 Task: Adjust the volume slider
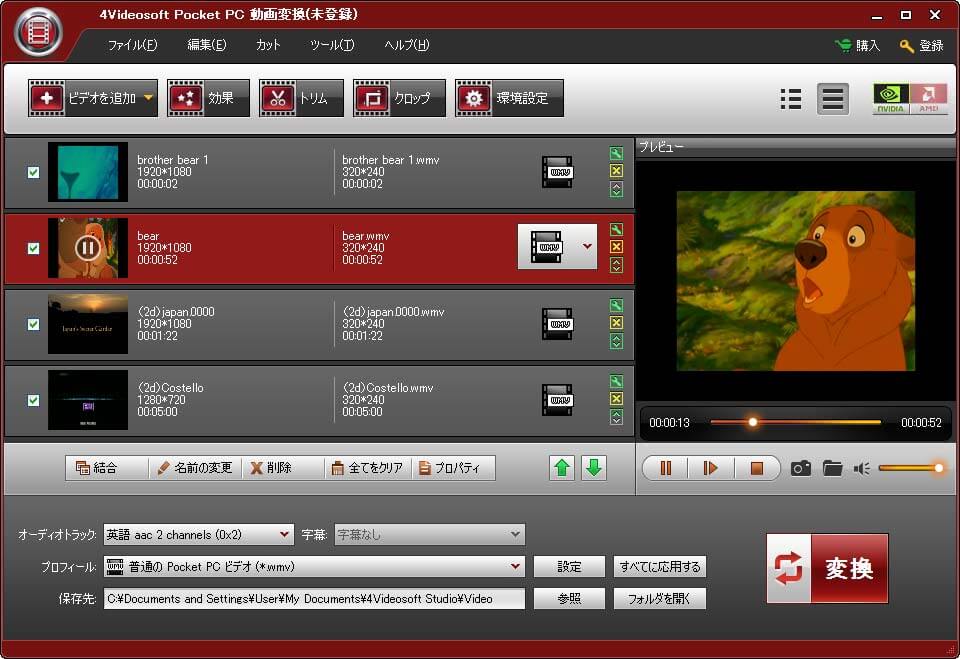[x=911, y=468]
